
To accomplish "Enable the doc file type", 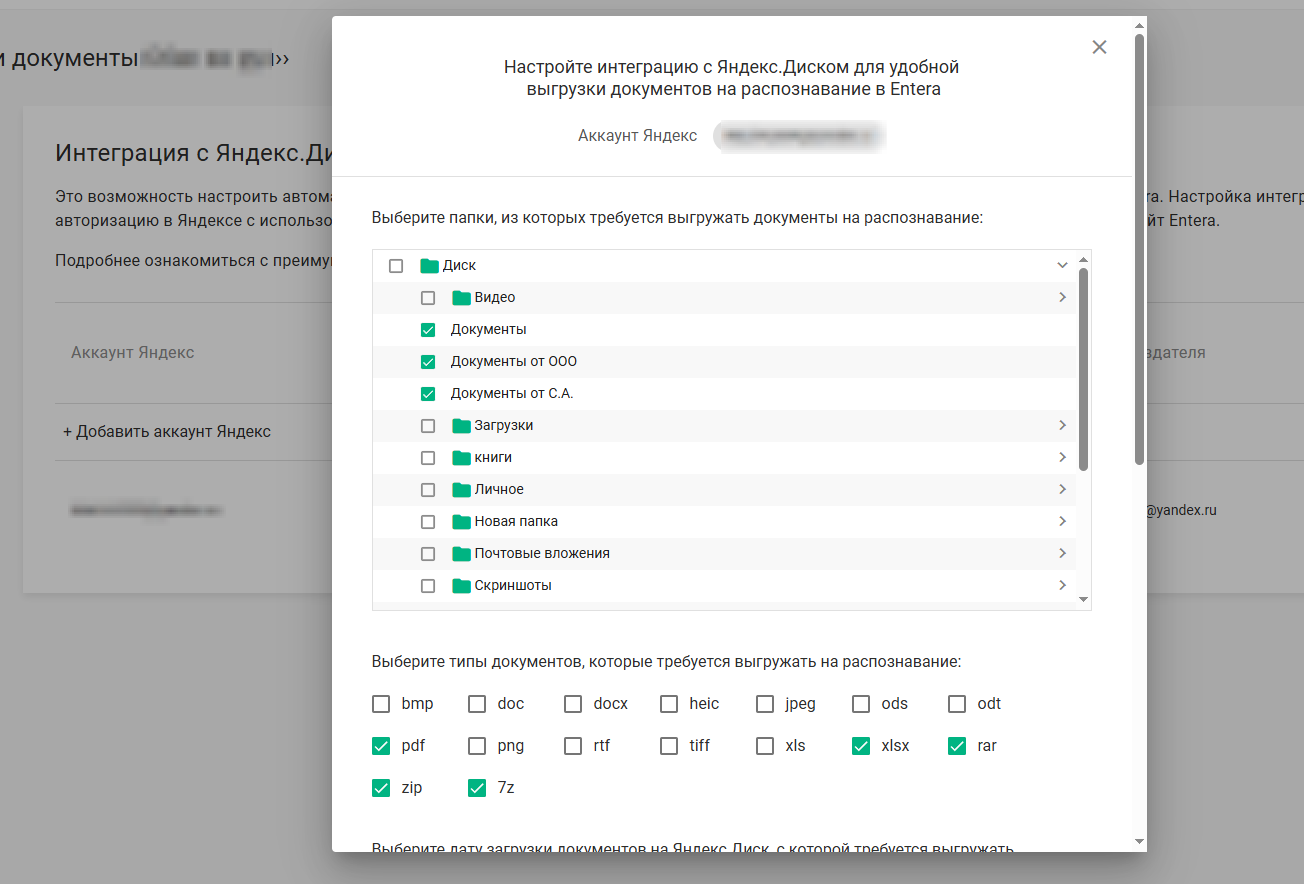I will 477,704.
